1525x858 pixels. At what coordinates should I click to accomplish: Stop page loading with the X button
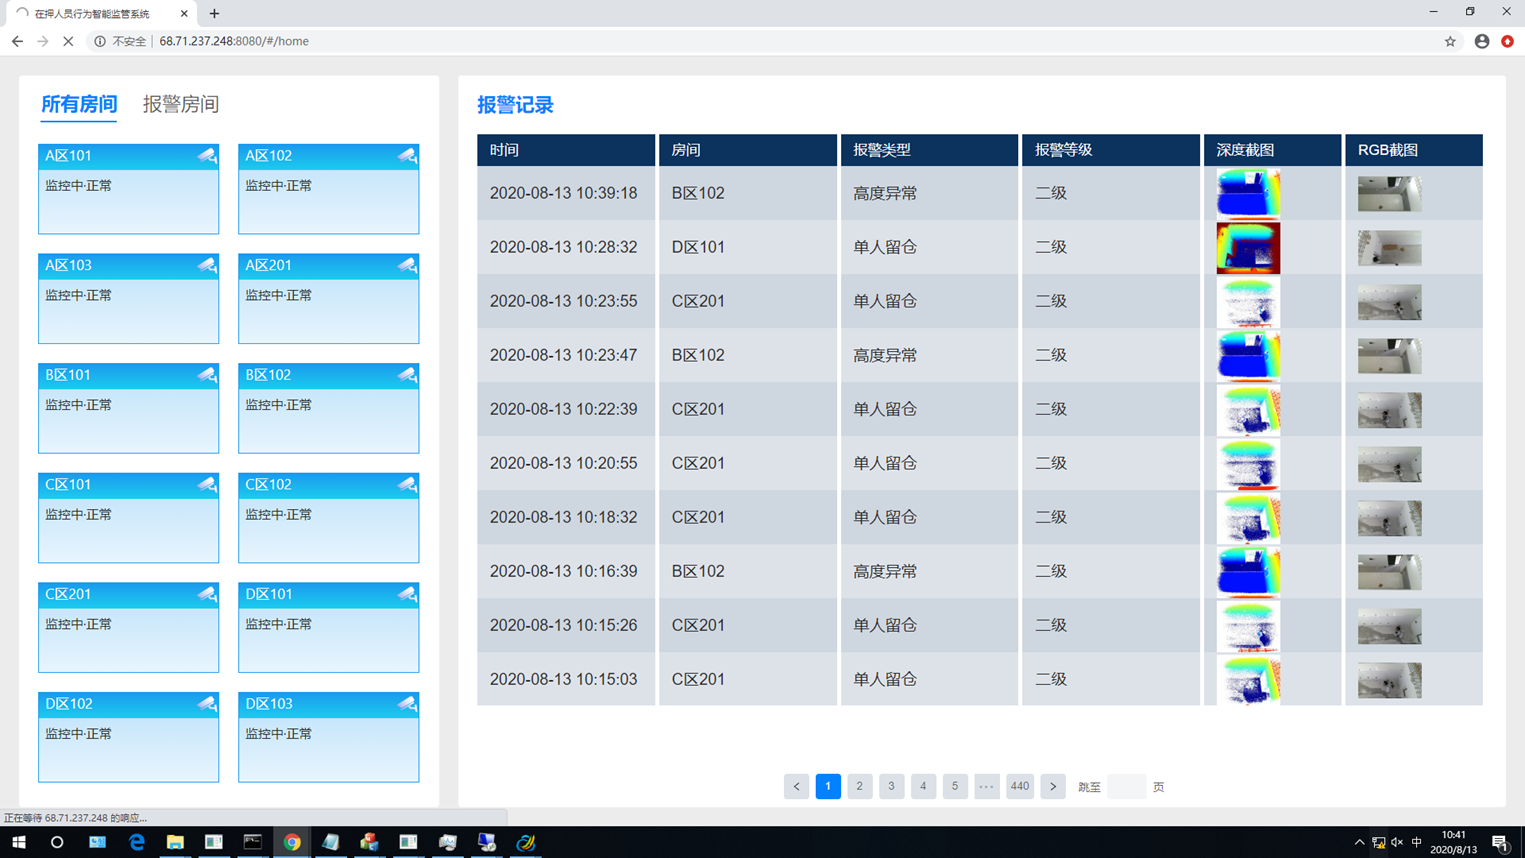[x=68, y=41]
